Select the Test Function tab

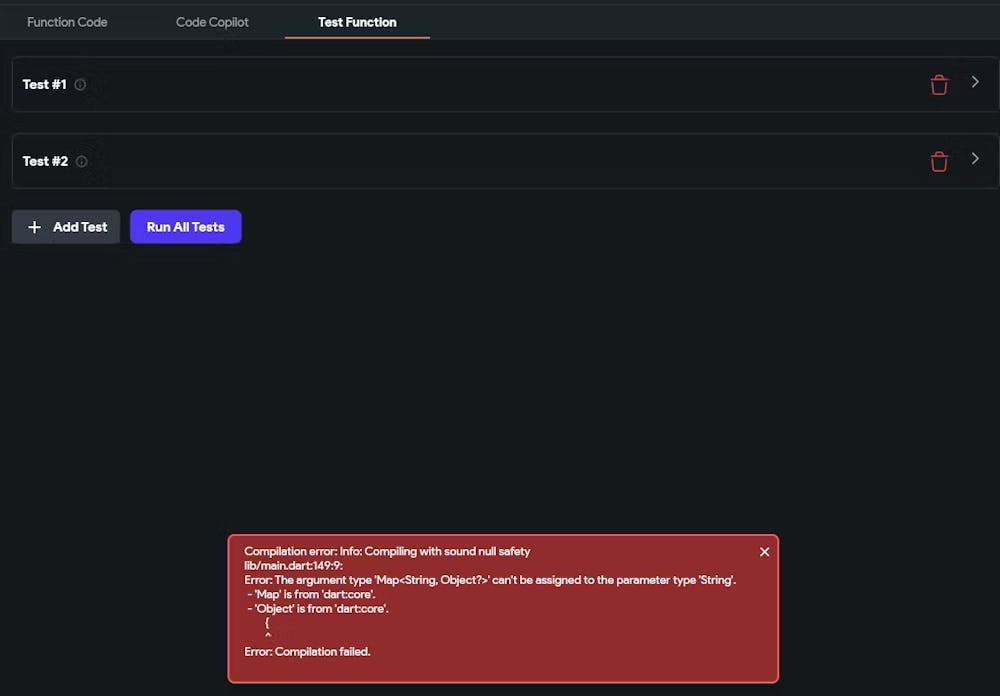357,22
